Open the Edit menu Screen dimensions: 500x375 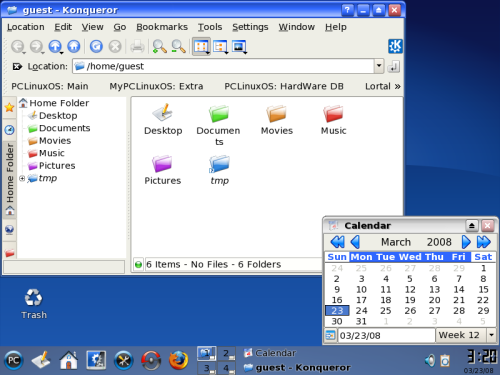(x=63, y=27)
